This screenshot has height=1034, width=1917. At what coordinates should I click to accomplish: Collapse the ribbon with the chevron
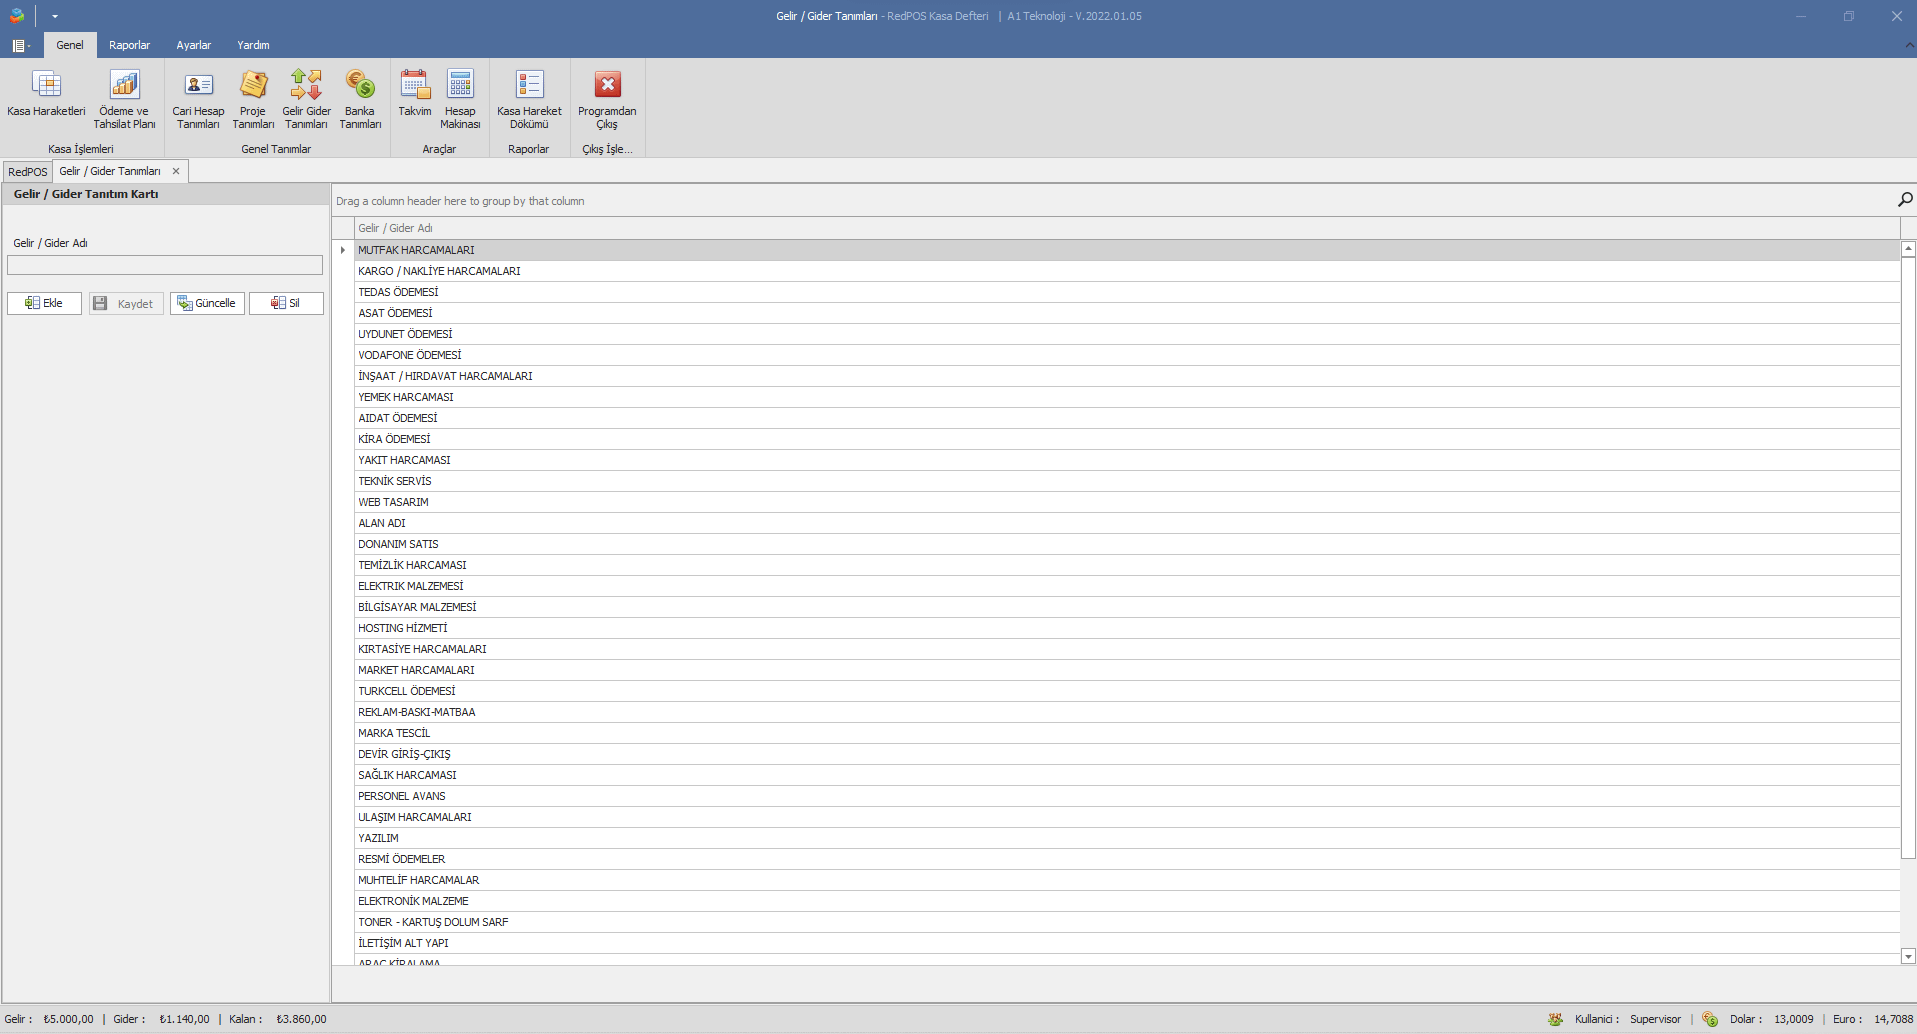click(x=1909, y=45)
